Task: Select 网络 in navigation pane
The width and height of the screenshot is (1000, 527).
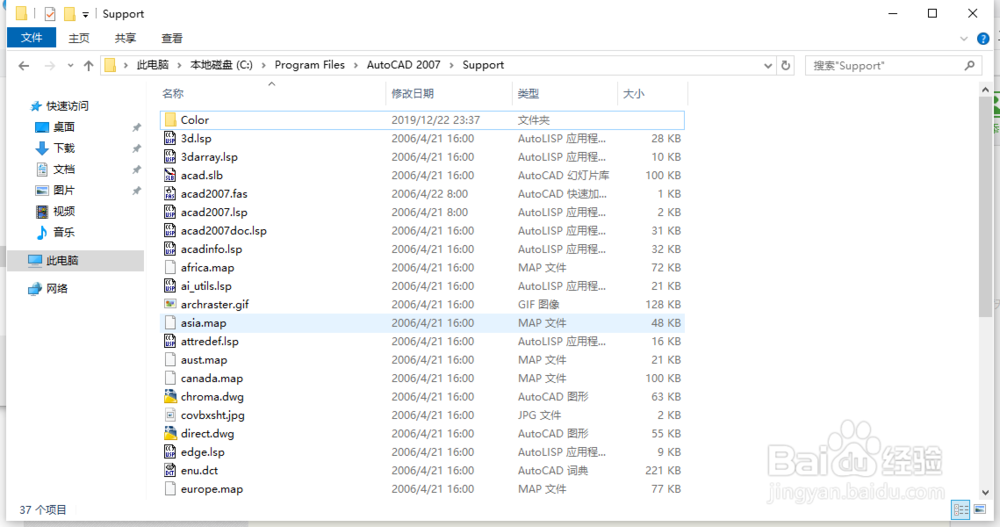Action: pos(57,289)
